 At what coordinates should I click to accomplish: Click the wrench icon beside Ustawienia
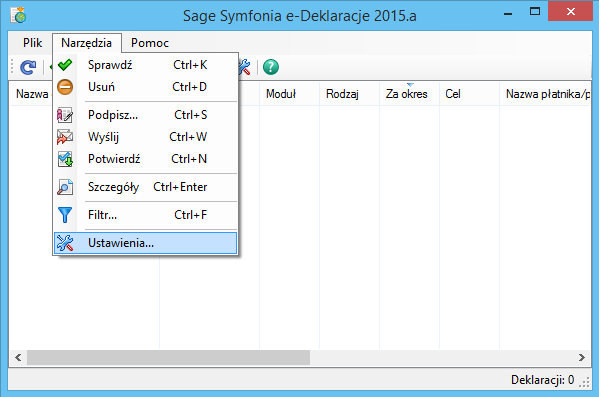tap(65, 243)
